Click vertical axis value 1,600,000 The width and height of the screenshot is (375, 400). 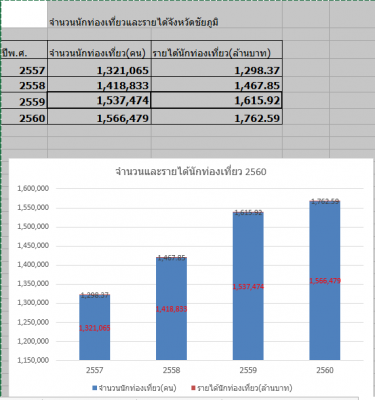[x=33, y=188]
